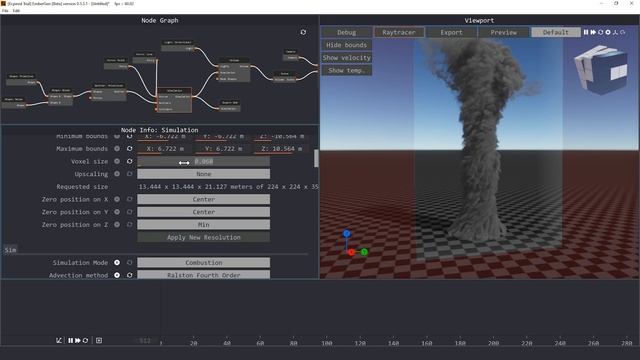Reset the Maximum bounds parameter

(x=129, y=149)
